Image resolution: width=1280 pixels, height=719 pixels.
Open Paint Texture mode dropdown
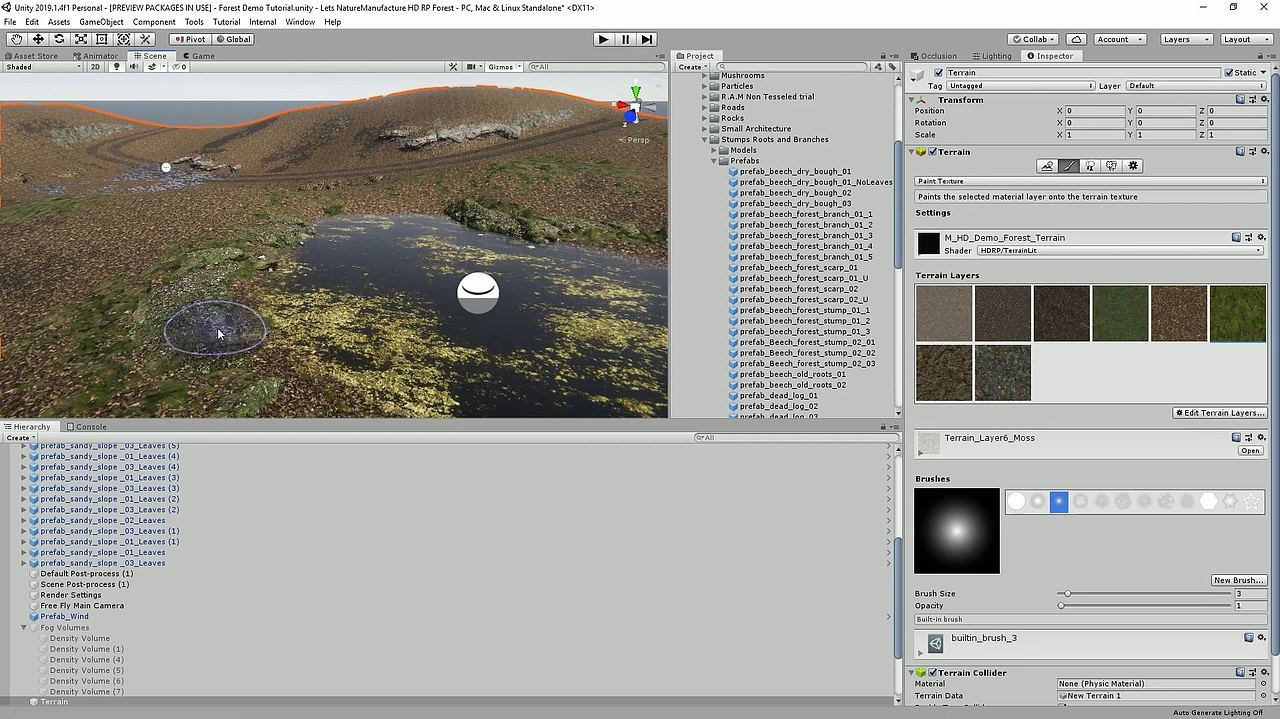[x=1091, y=181]
